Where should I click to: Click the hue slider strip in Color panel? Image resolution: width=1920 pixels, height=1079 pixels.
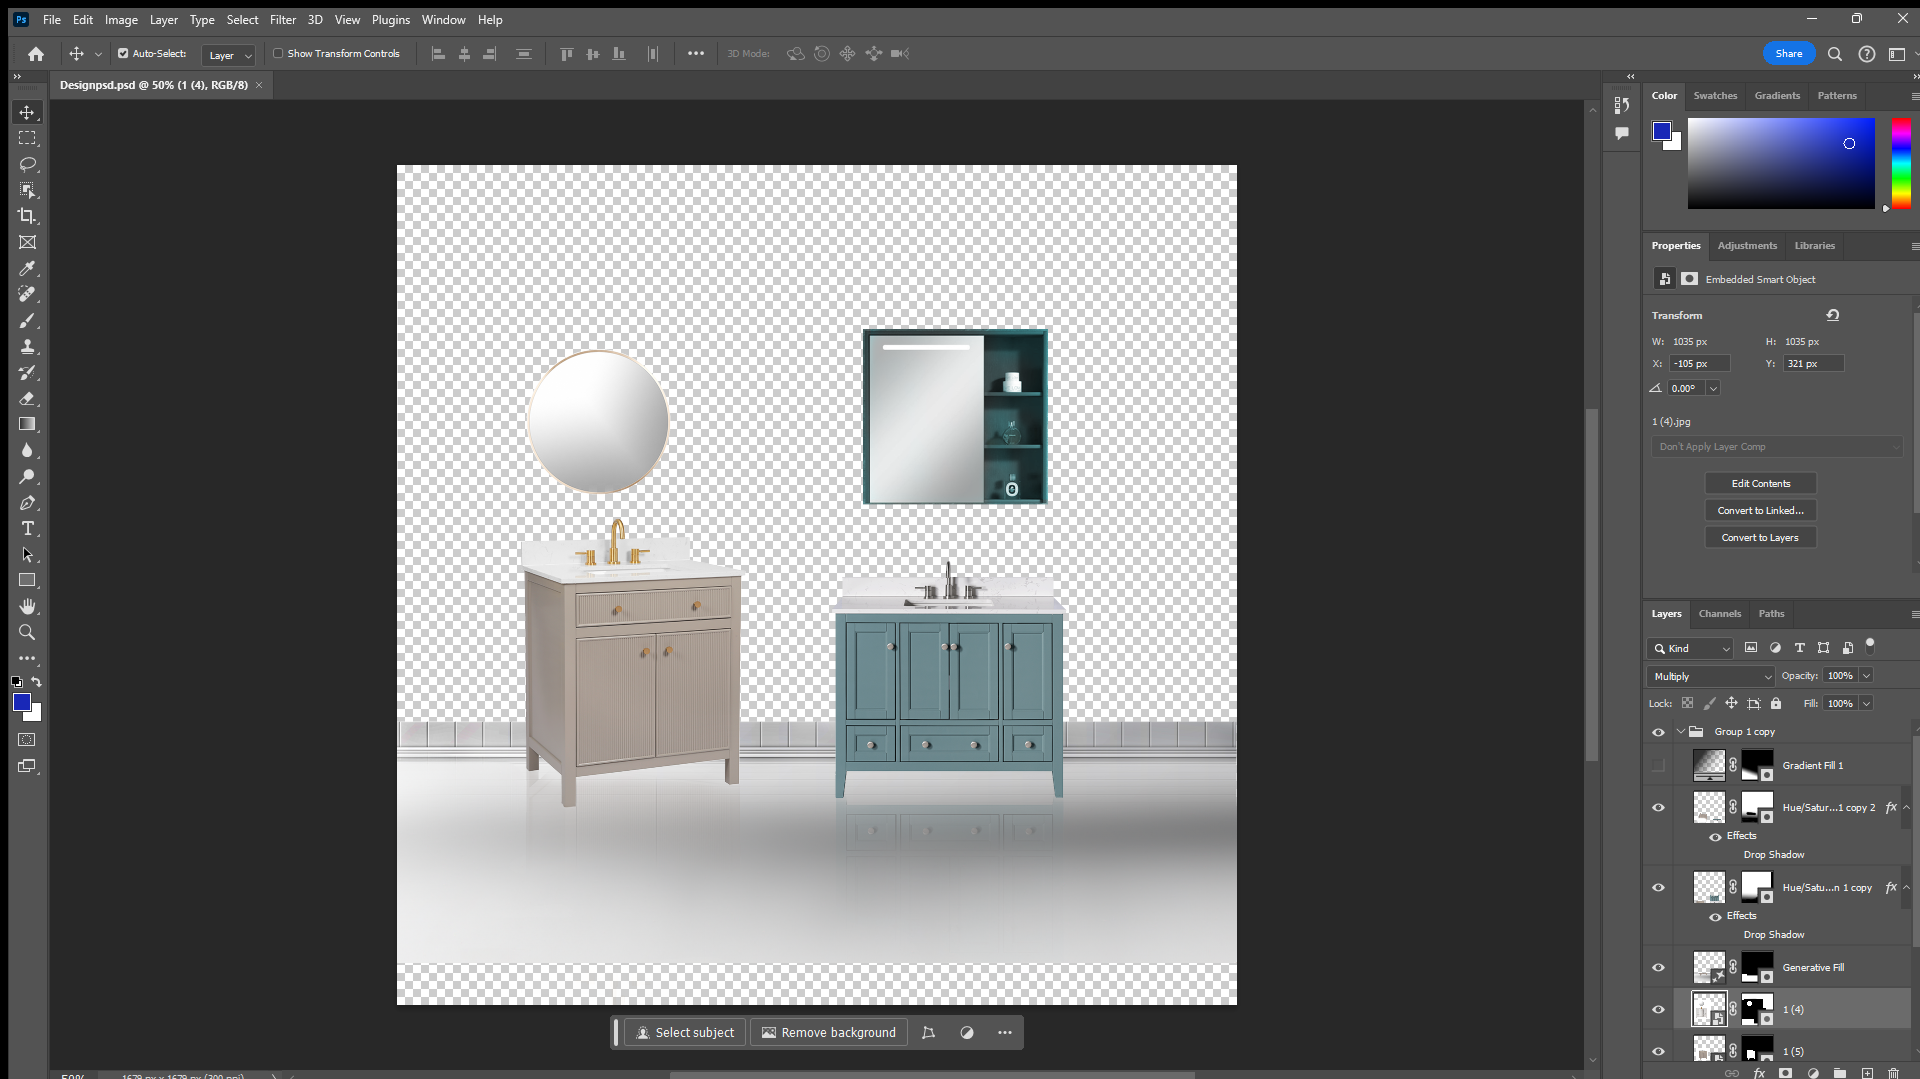pos(1901,163)
